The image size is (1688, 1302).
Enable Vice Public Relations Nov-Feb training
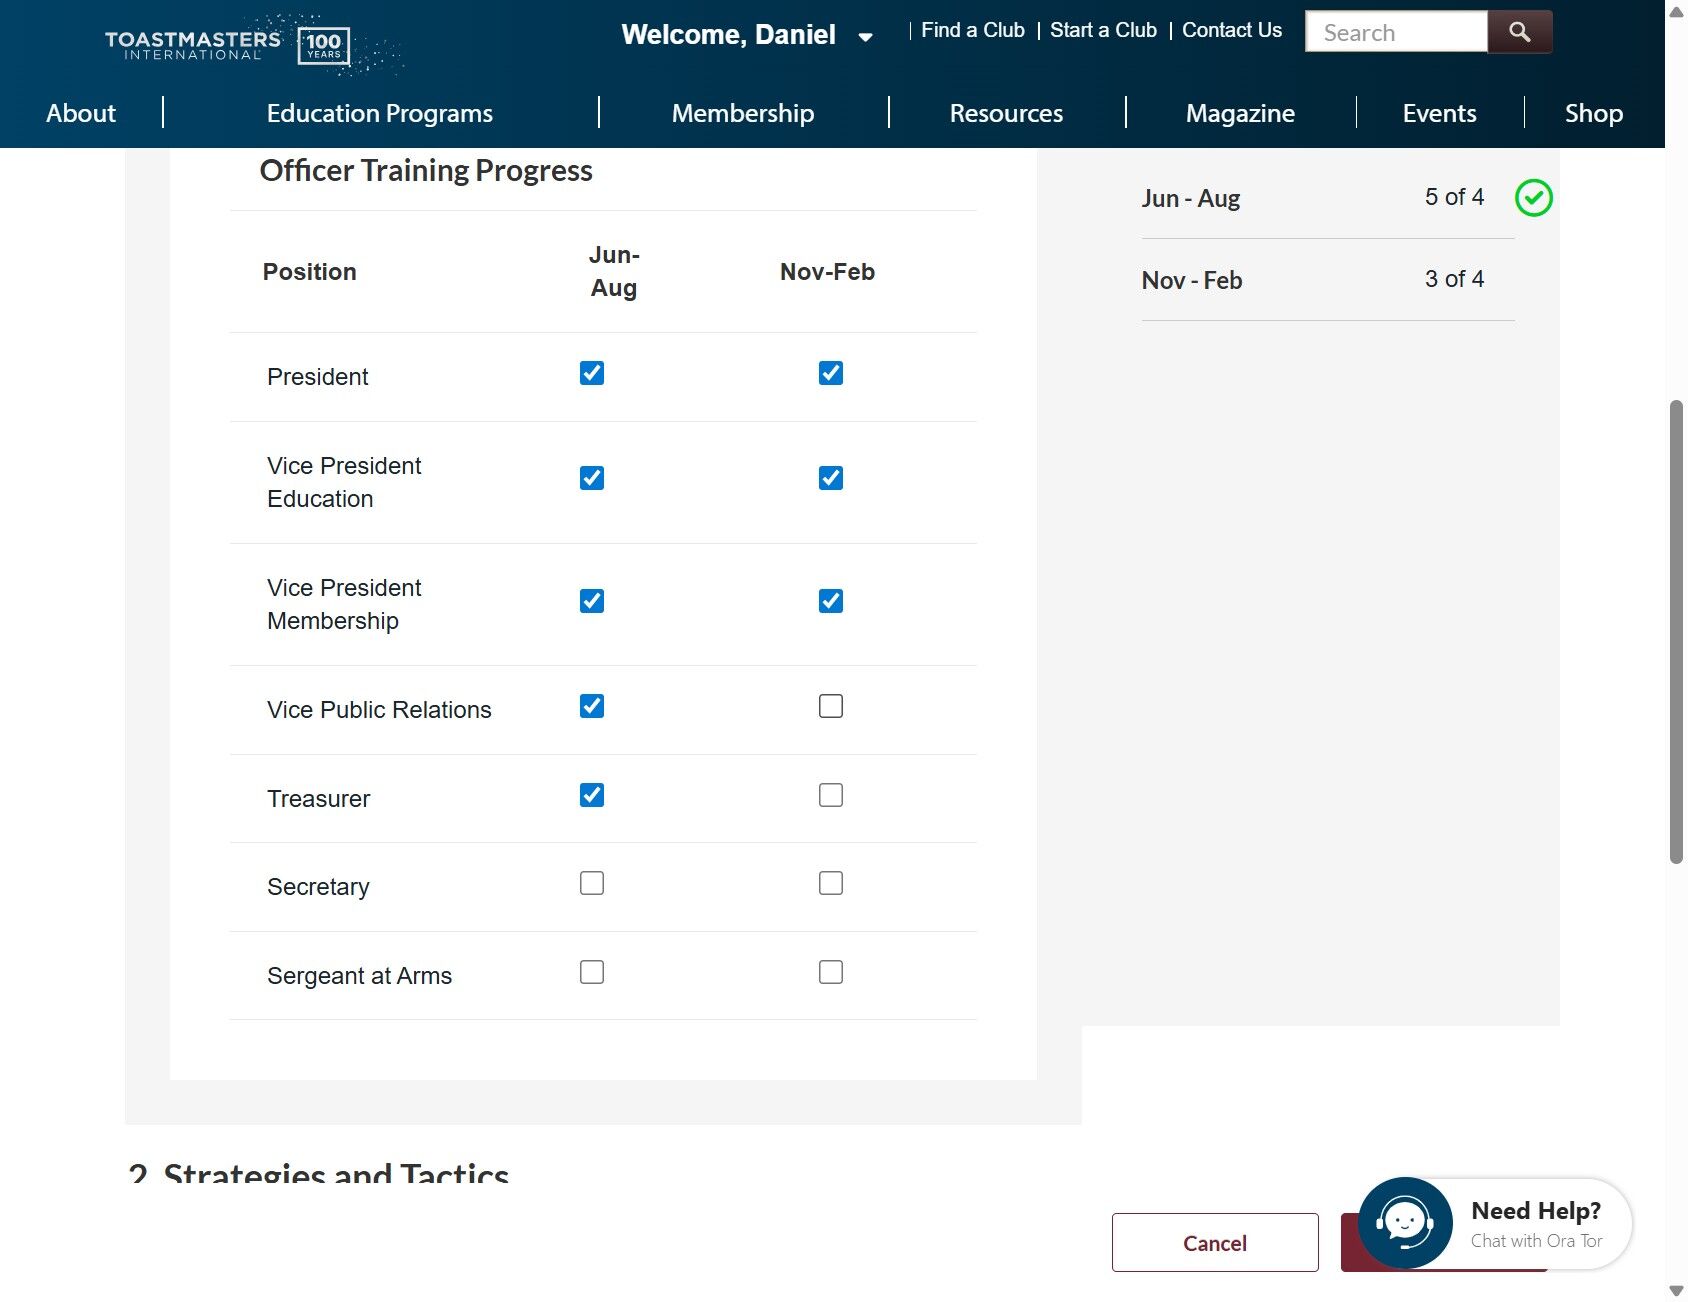[x=830, y=706]
